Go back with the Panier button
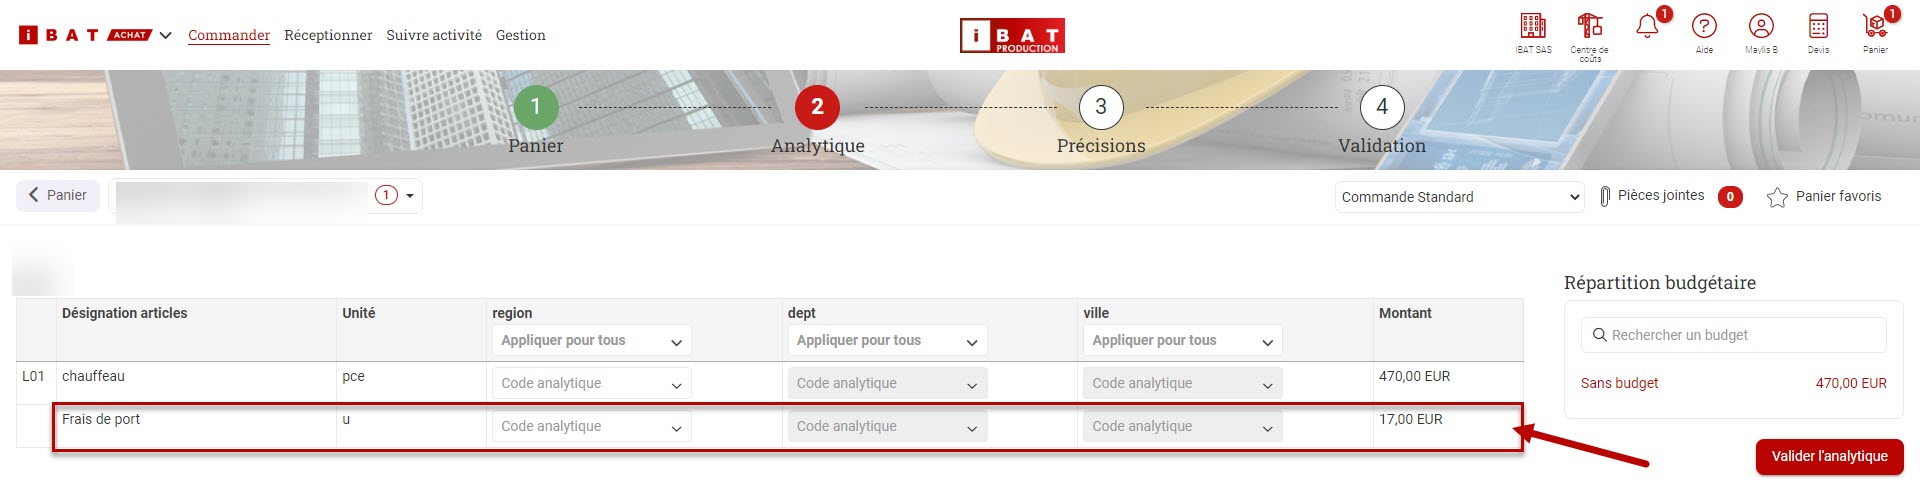Viewport: 1920px width, 502px height. click(58, 195)
